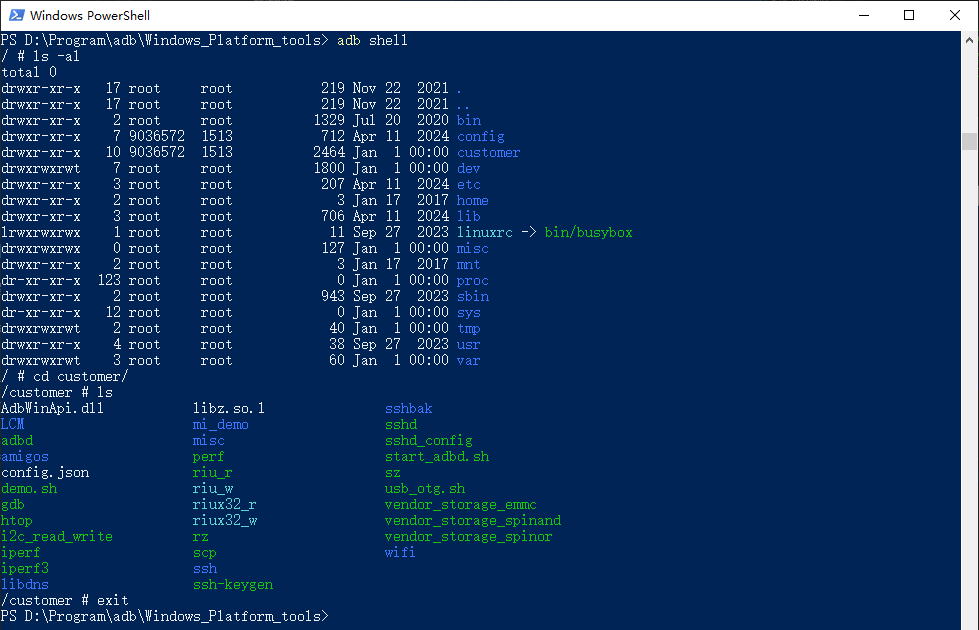Click the scrollbar up arrow
Image resolution: width=979 pixels, height=630 pixels.
coord(970,40)
